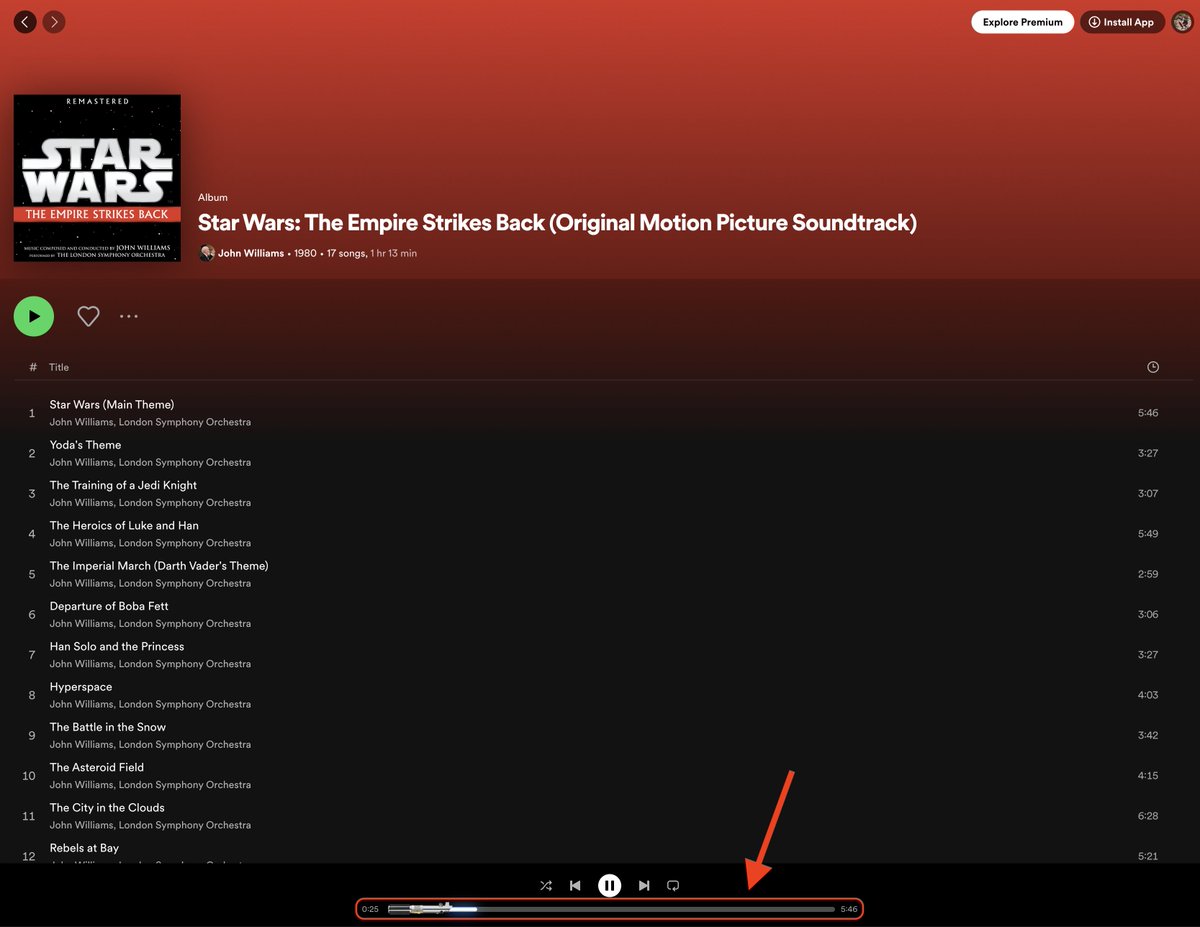Toggle play with the green play button
Screen dimensions: 1200x927
pos(33,316)
